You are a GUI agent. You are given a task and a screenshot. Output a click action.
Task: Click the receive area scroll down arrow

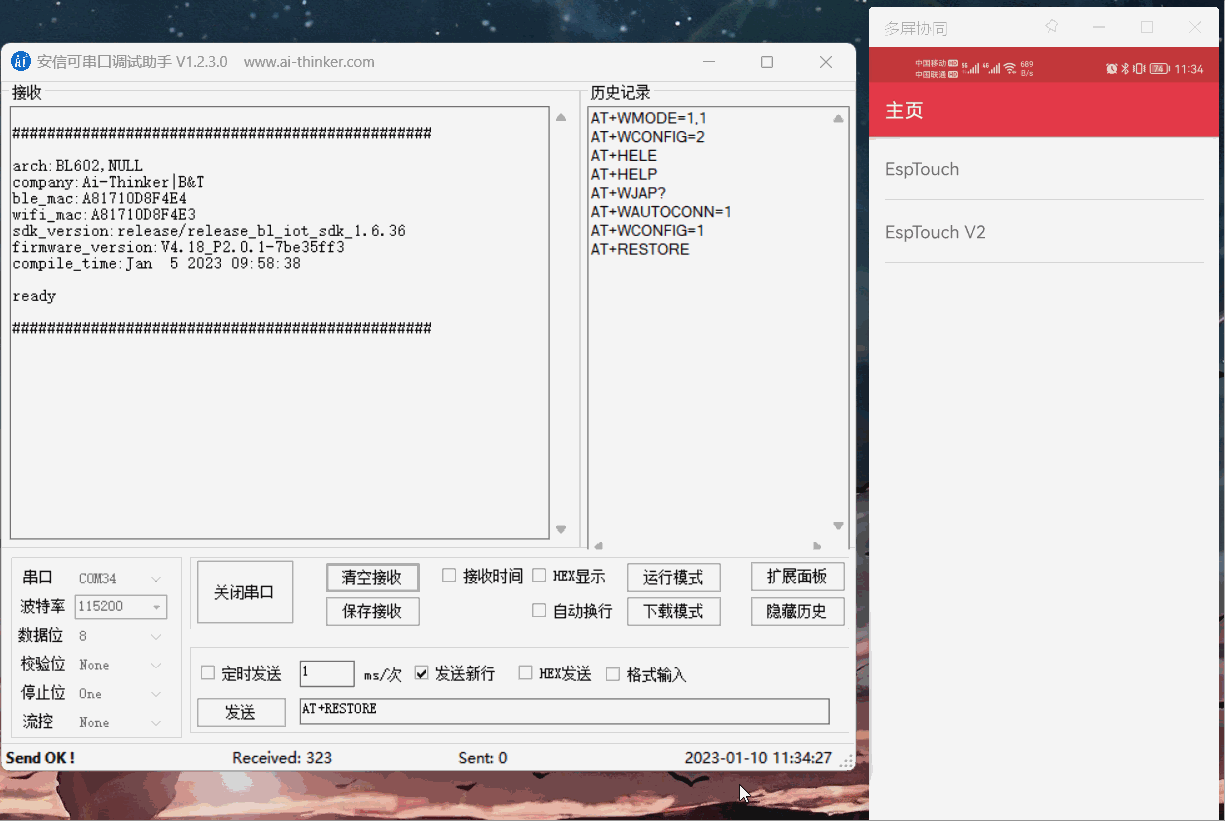pos(561,529)
